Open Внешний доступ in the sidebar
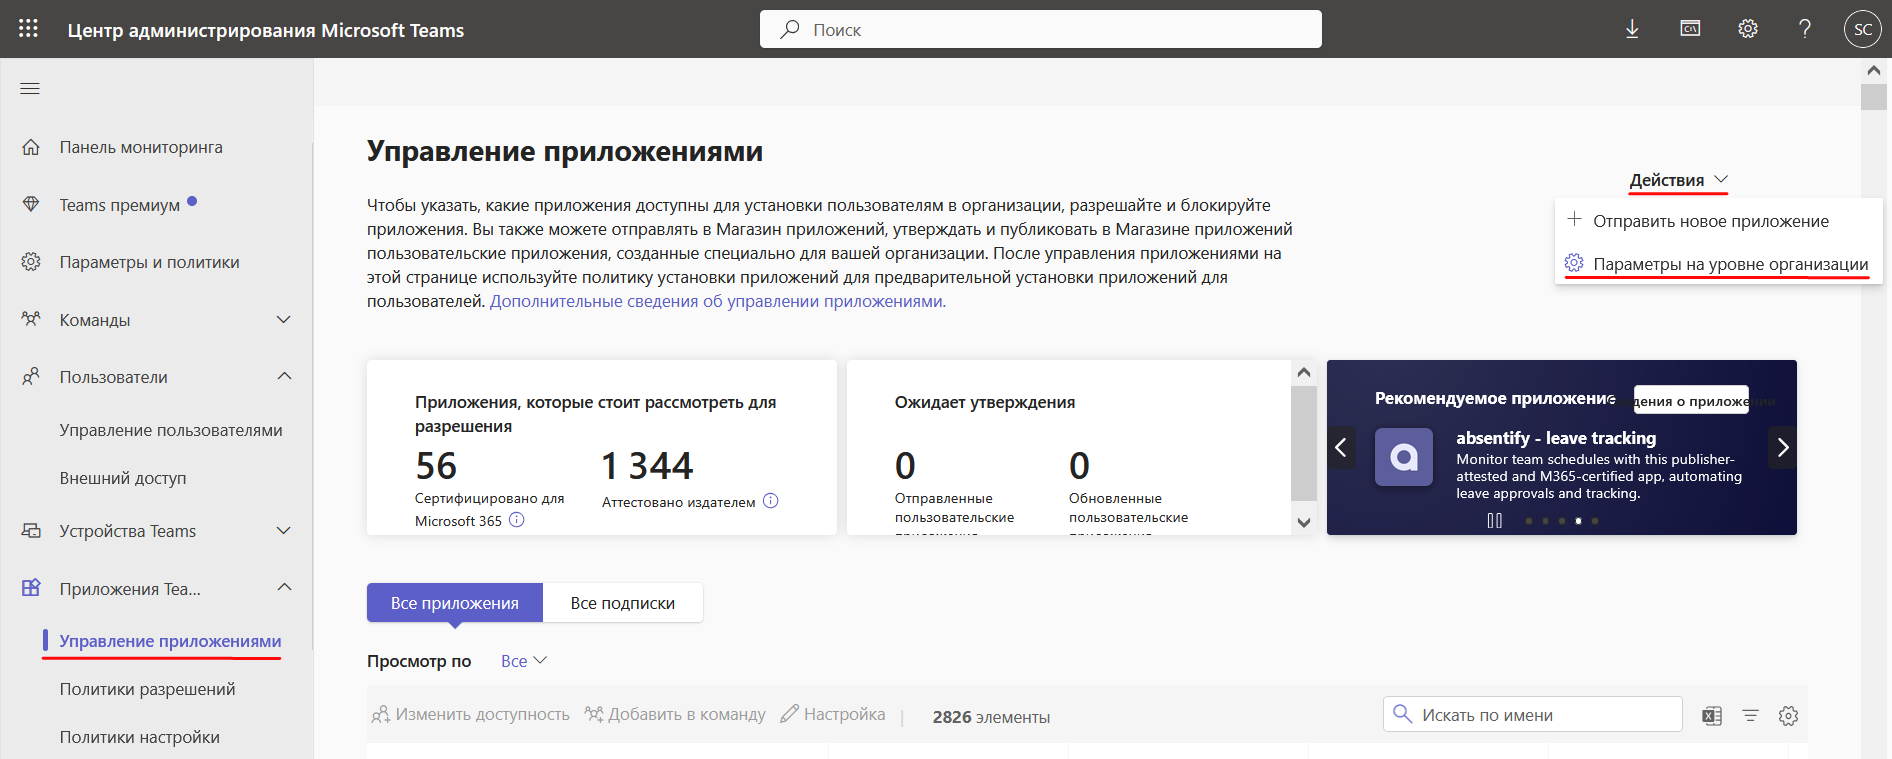 pos(123,478)
